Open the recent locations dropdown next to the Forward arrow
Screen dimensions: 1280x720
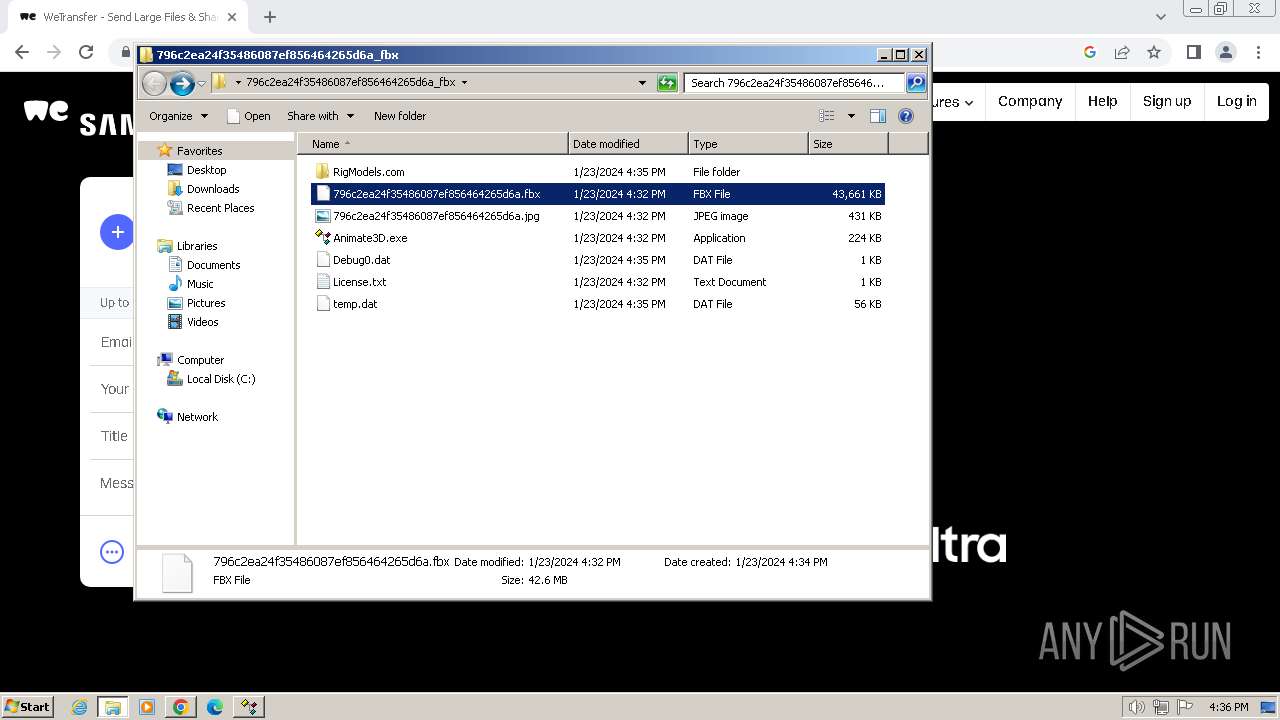pyautogui.click(x=202, y=83)
